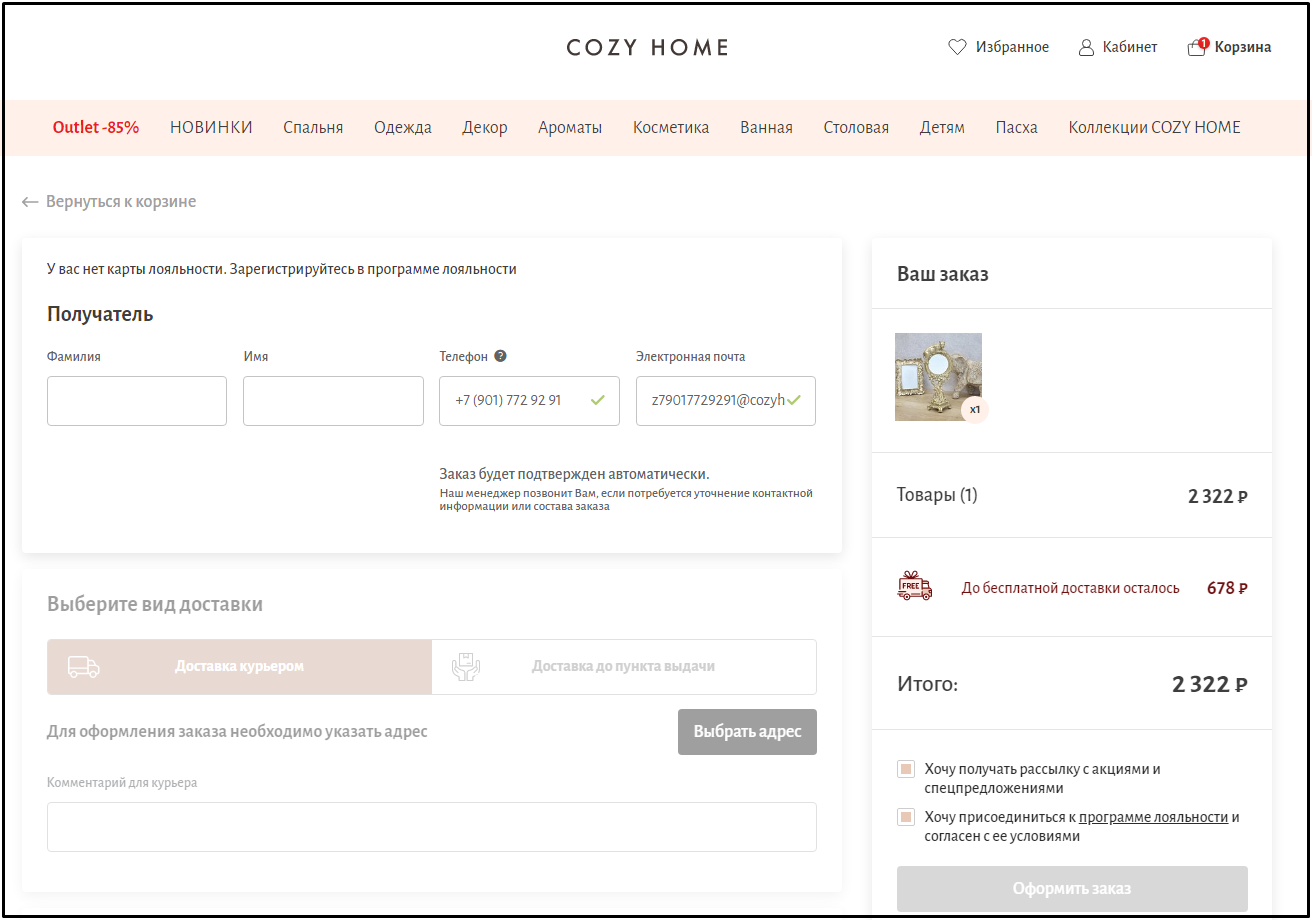Open the НОВИНКИ category
Viewport: 1312px width, 920px height.
tap(211, 127)
